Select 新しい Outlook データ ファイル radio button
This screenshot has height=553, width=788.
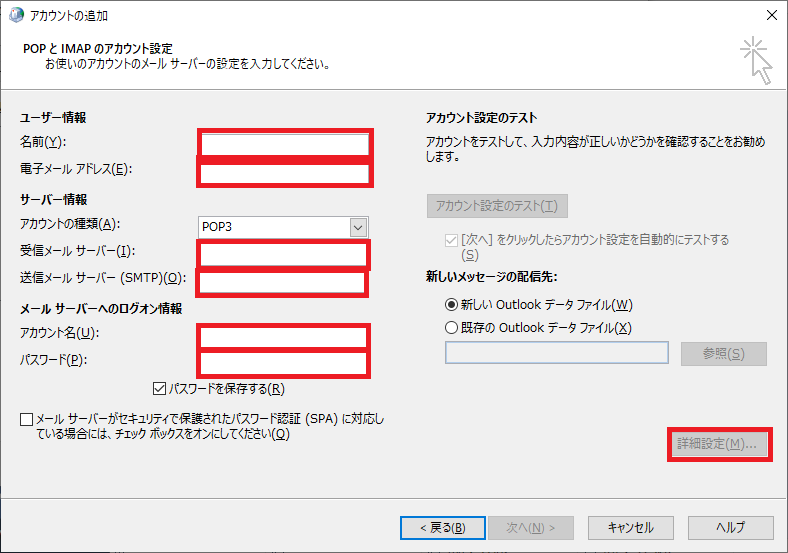click(x=451, y=305)
